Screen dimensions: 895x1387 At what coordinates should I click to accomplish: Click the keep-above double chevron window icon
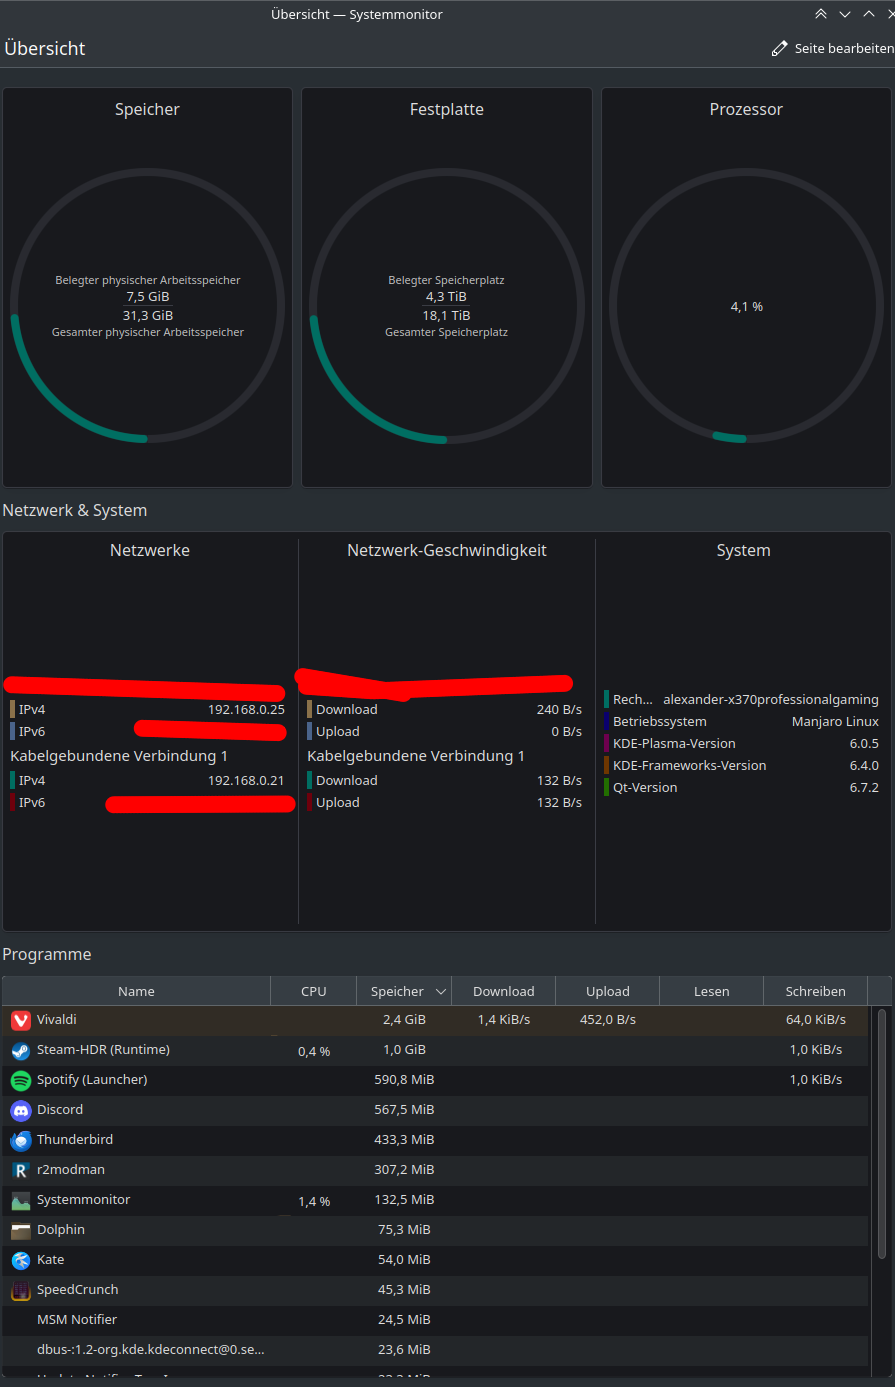point(821,14)
